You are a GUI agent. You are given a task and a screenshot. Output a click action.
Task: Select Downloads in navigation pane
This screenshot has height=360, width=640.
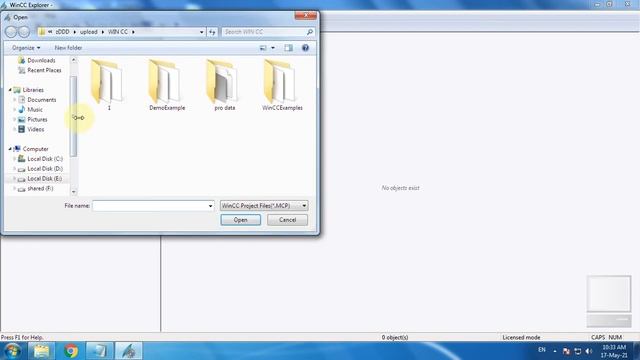pos(41,60)
